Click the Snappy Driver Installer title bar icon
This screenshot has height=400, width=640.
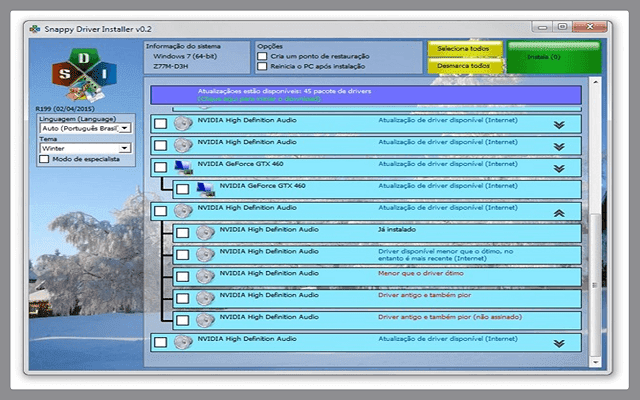pos(35,29)
